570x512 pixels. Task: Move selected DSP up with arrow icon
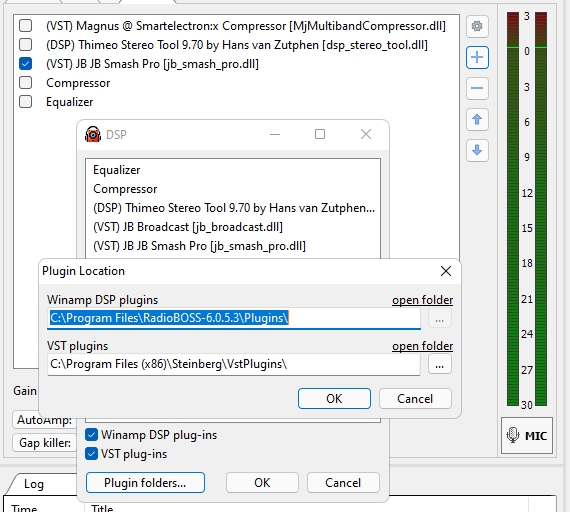pyautogui.click(x=477, y=119)
